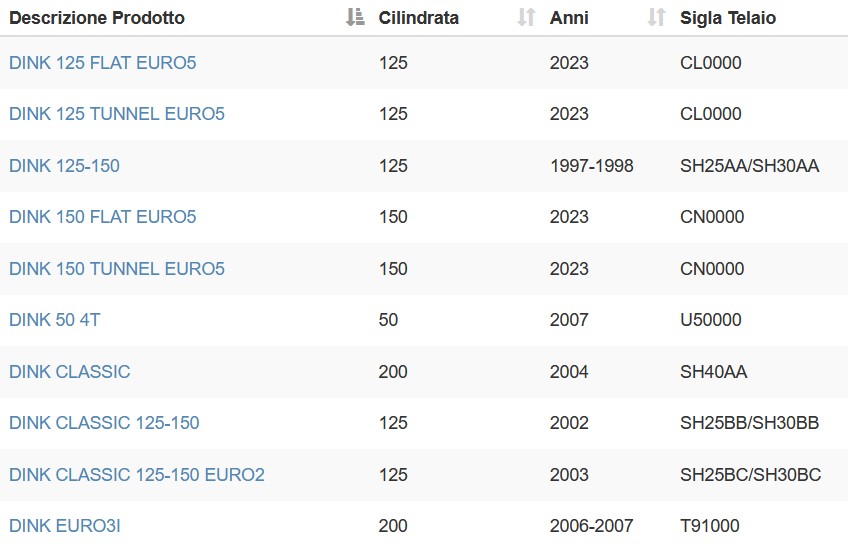Screen dimensions: 848x546
Task: Open DINK CLASSIC 125-150 2002 link
Action: 104,423
